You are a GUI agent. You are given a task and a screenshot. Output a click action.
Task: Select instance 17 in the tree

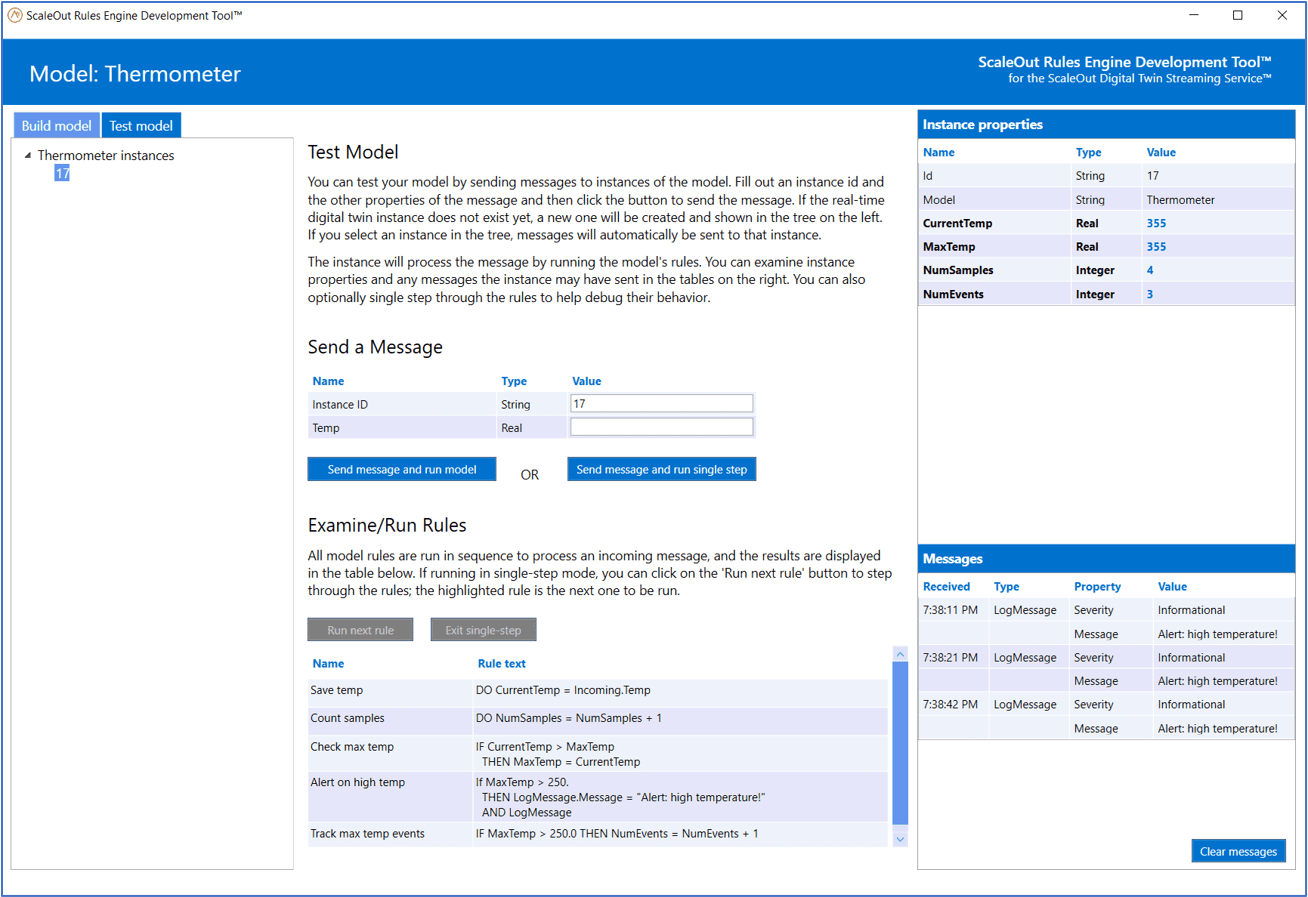tap(62, 174)
